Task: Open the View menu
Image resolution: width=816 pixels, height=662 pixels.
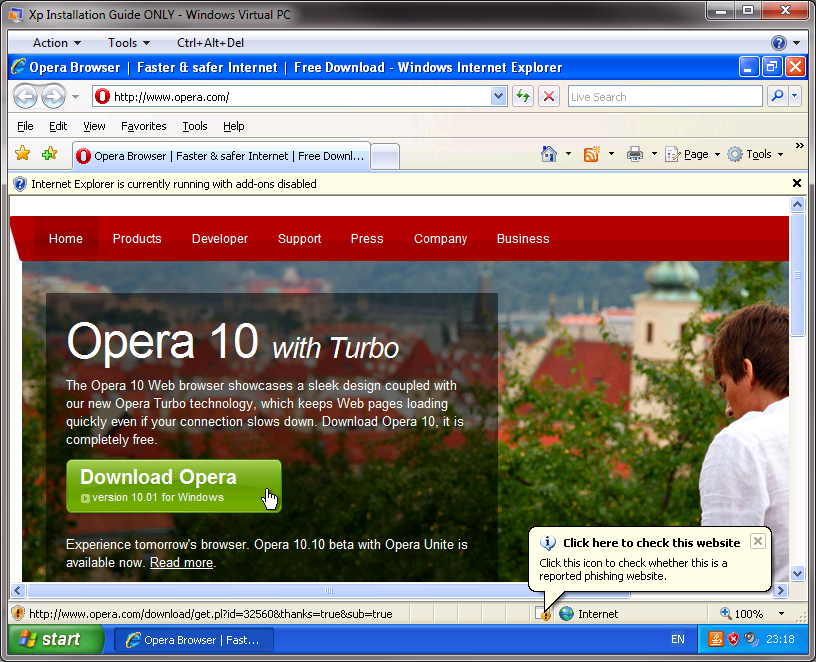Action: tap(94, 126)
